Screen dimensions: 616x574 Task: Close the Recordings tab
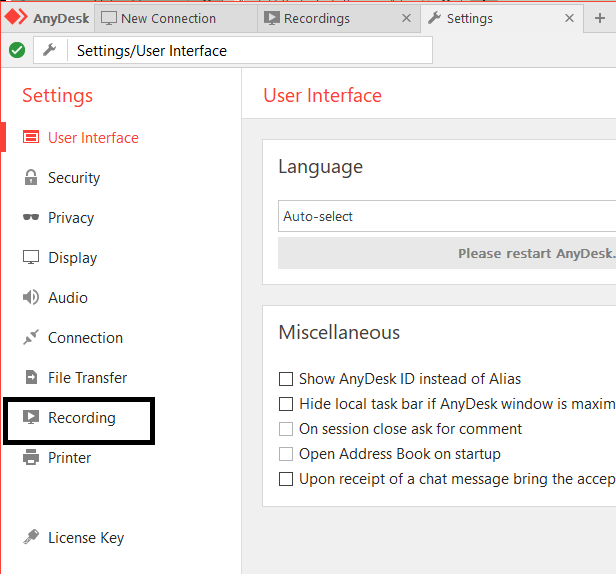tap(405, 18)
